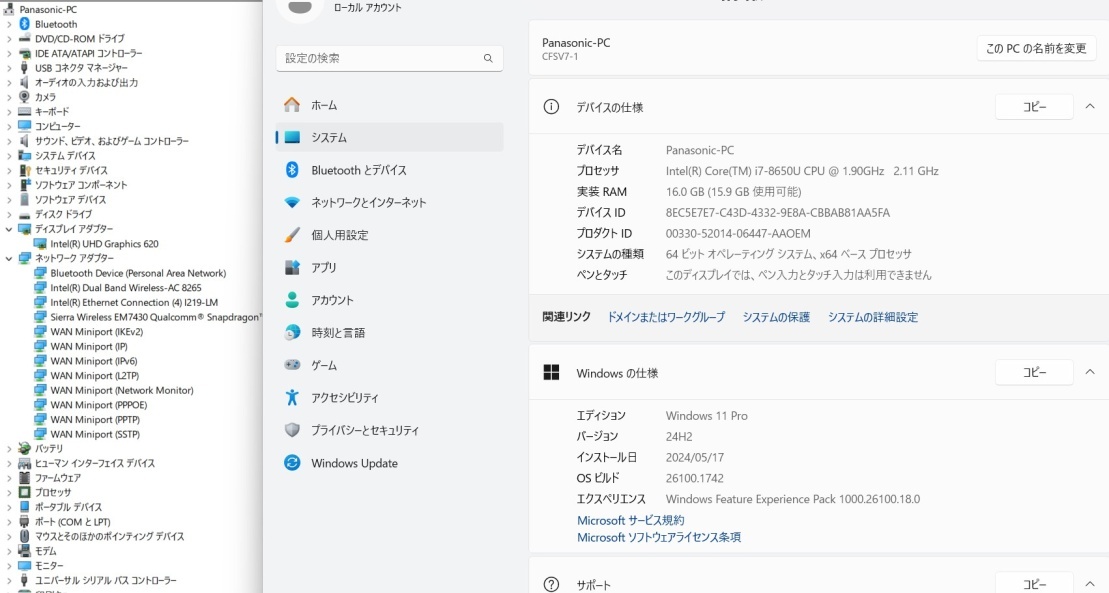Select WAN Miniport (SSTP) entry
The height and width of the screenshot is (593, 1109).
pyautogui.click(x=95, y=434)
